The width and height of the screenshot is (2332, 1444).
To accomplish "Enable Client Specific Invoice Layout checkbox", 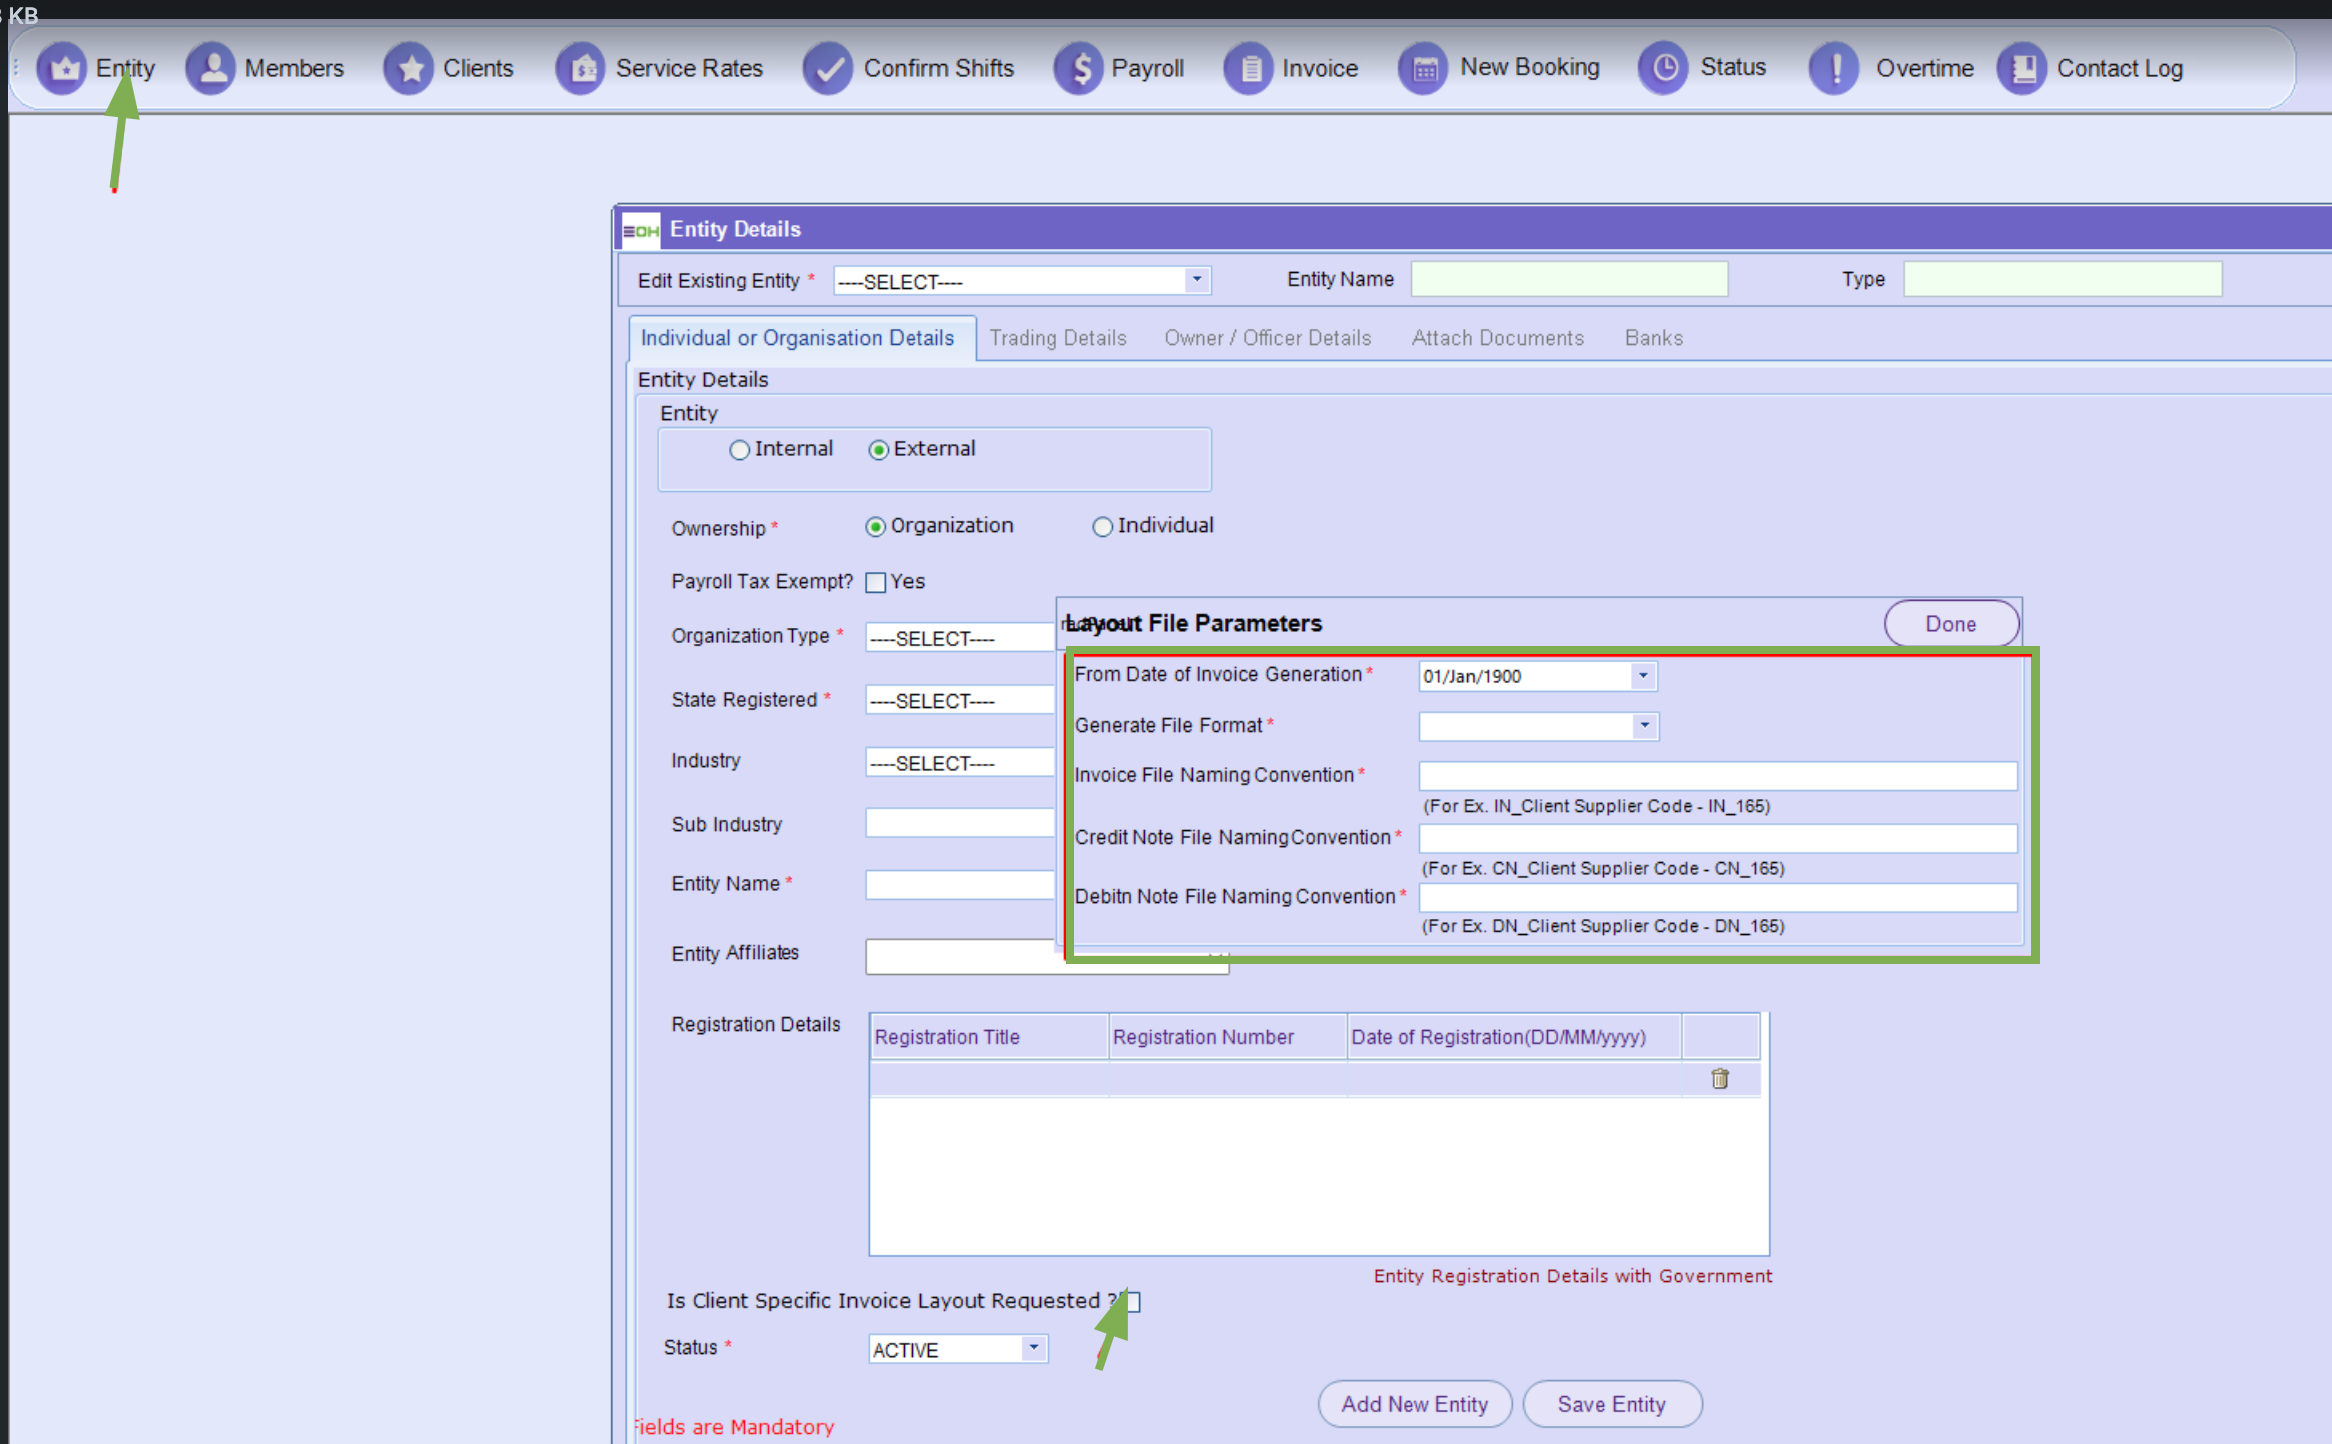I will [1134, 1301].
